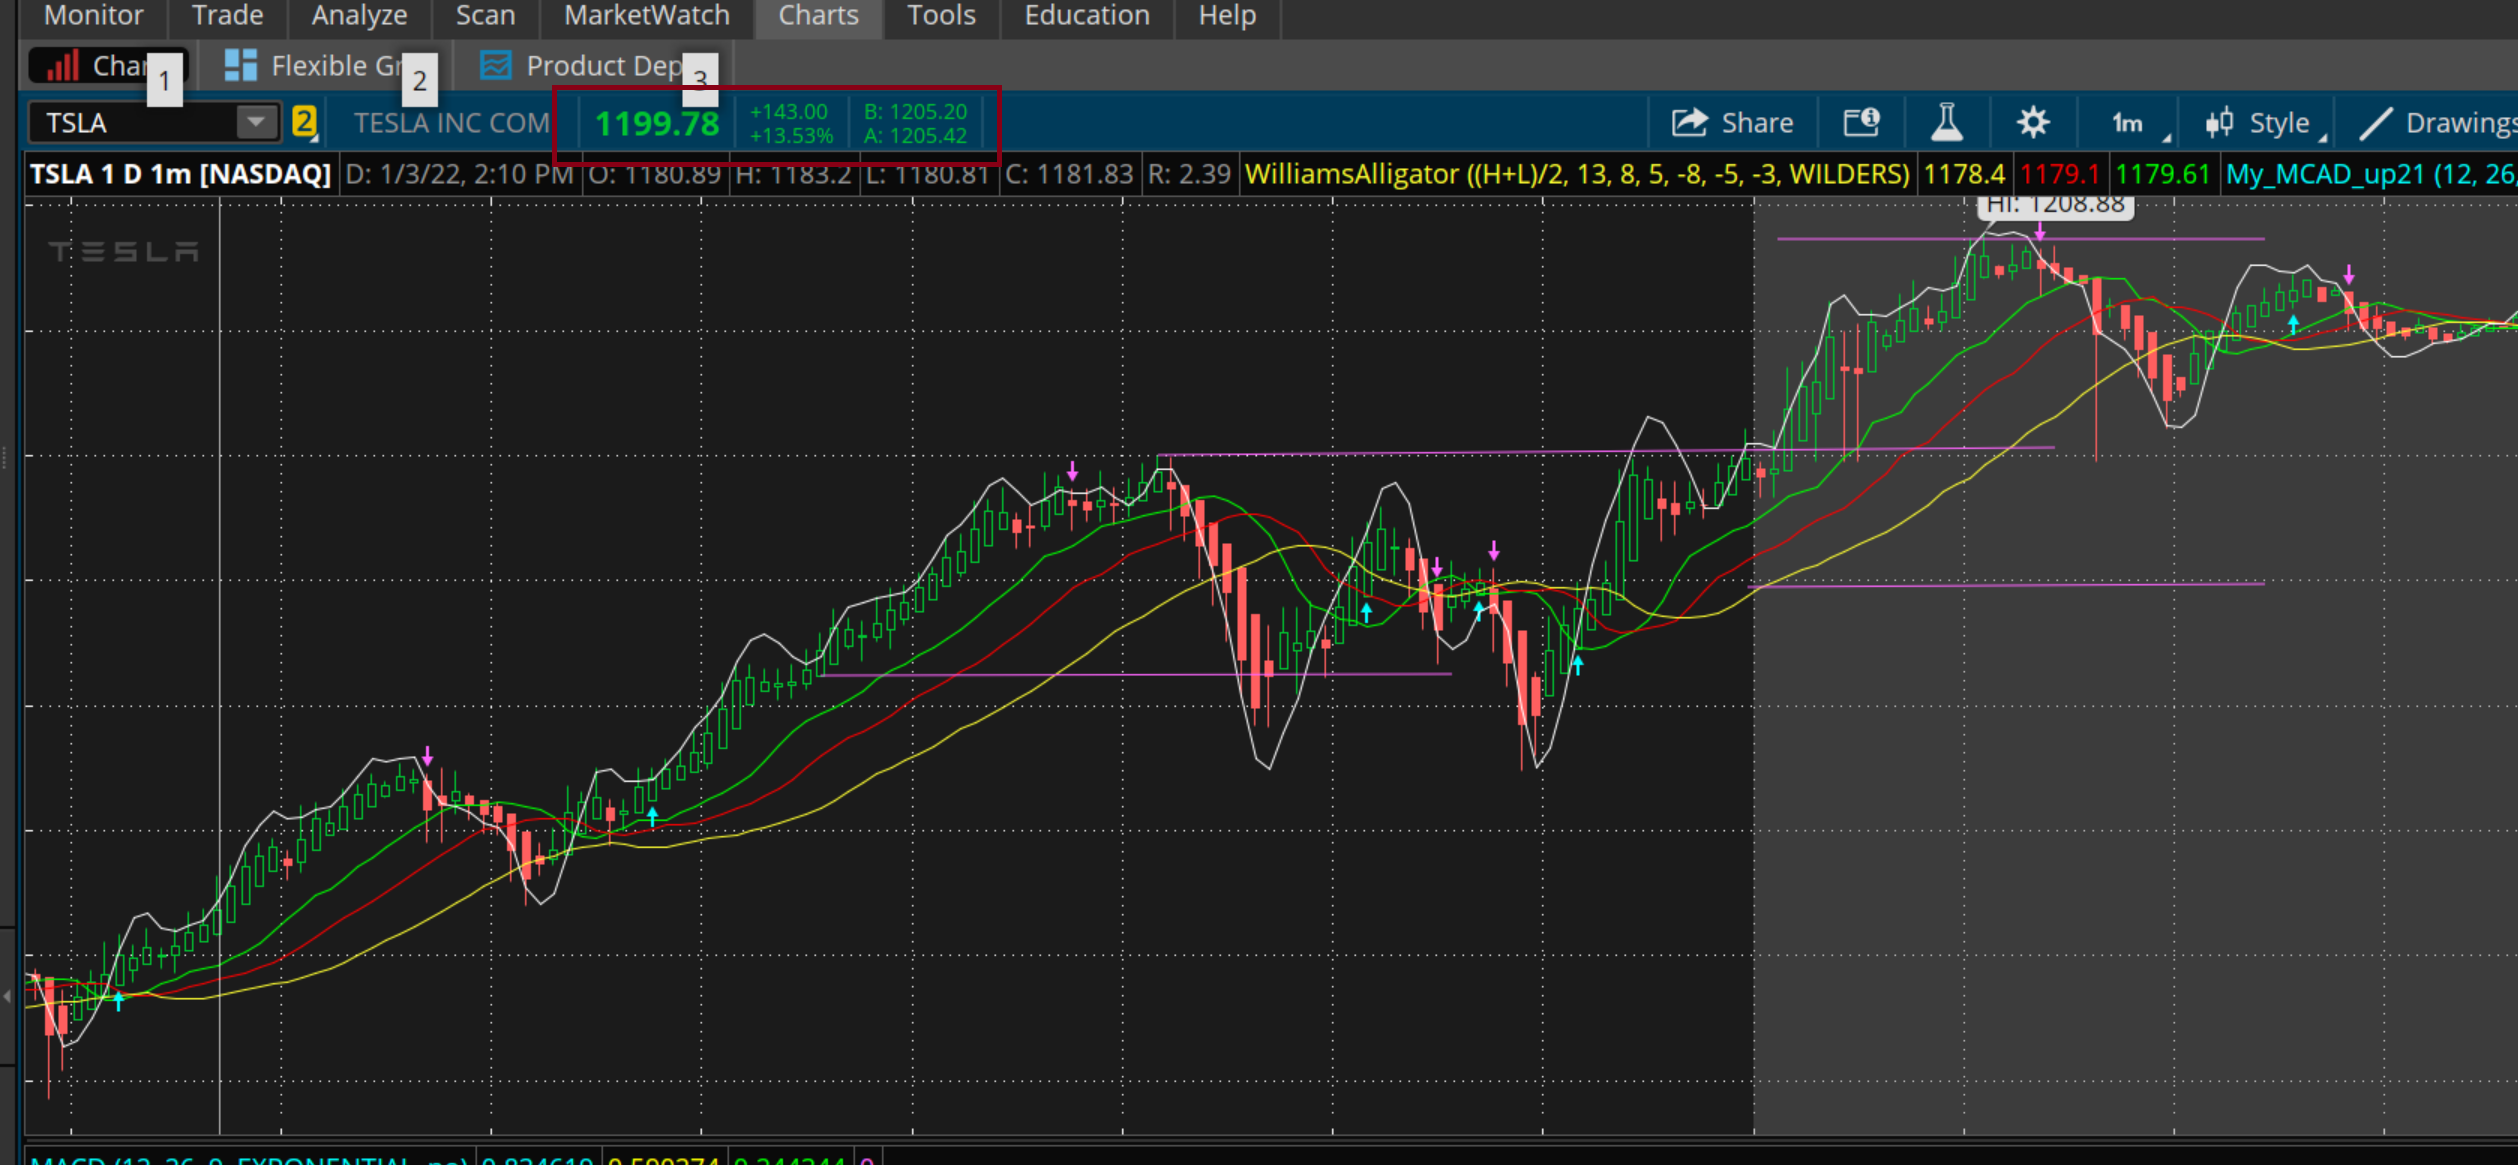The image size is (2518, 1165).
Task: Click the WilliamsAlligator study label
Action: (1576, 175)
